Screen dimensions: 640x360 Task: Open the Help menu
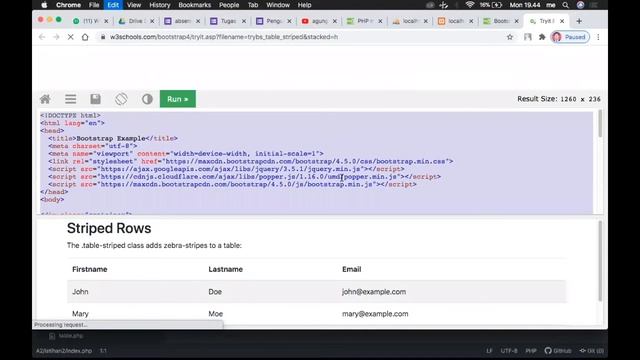tap(304, 5)
